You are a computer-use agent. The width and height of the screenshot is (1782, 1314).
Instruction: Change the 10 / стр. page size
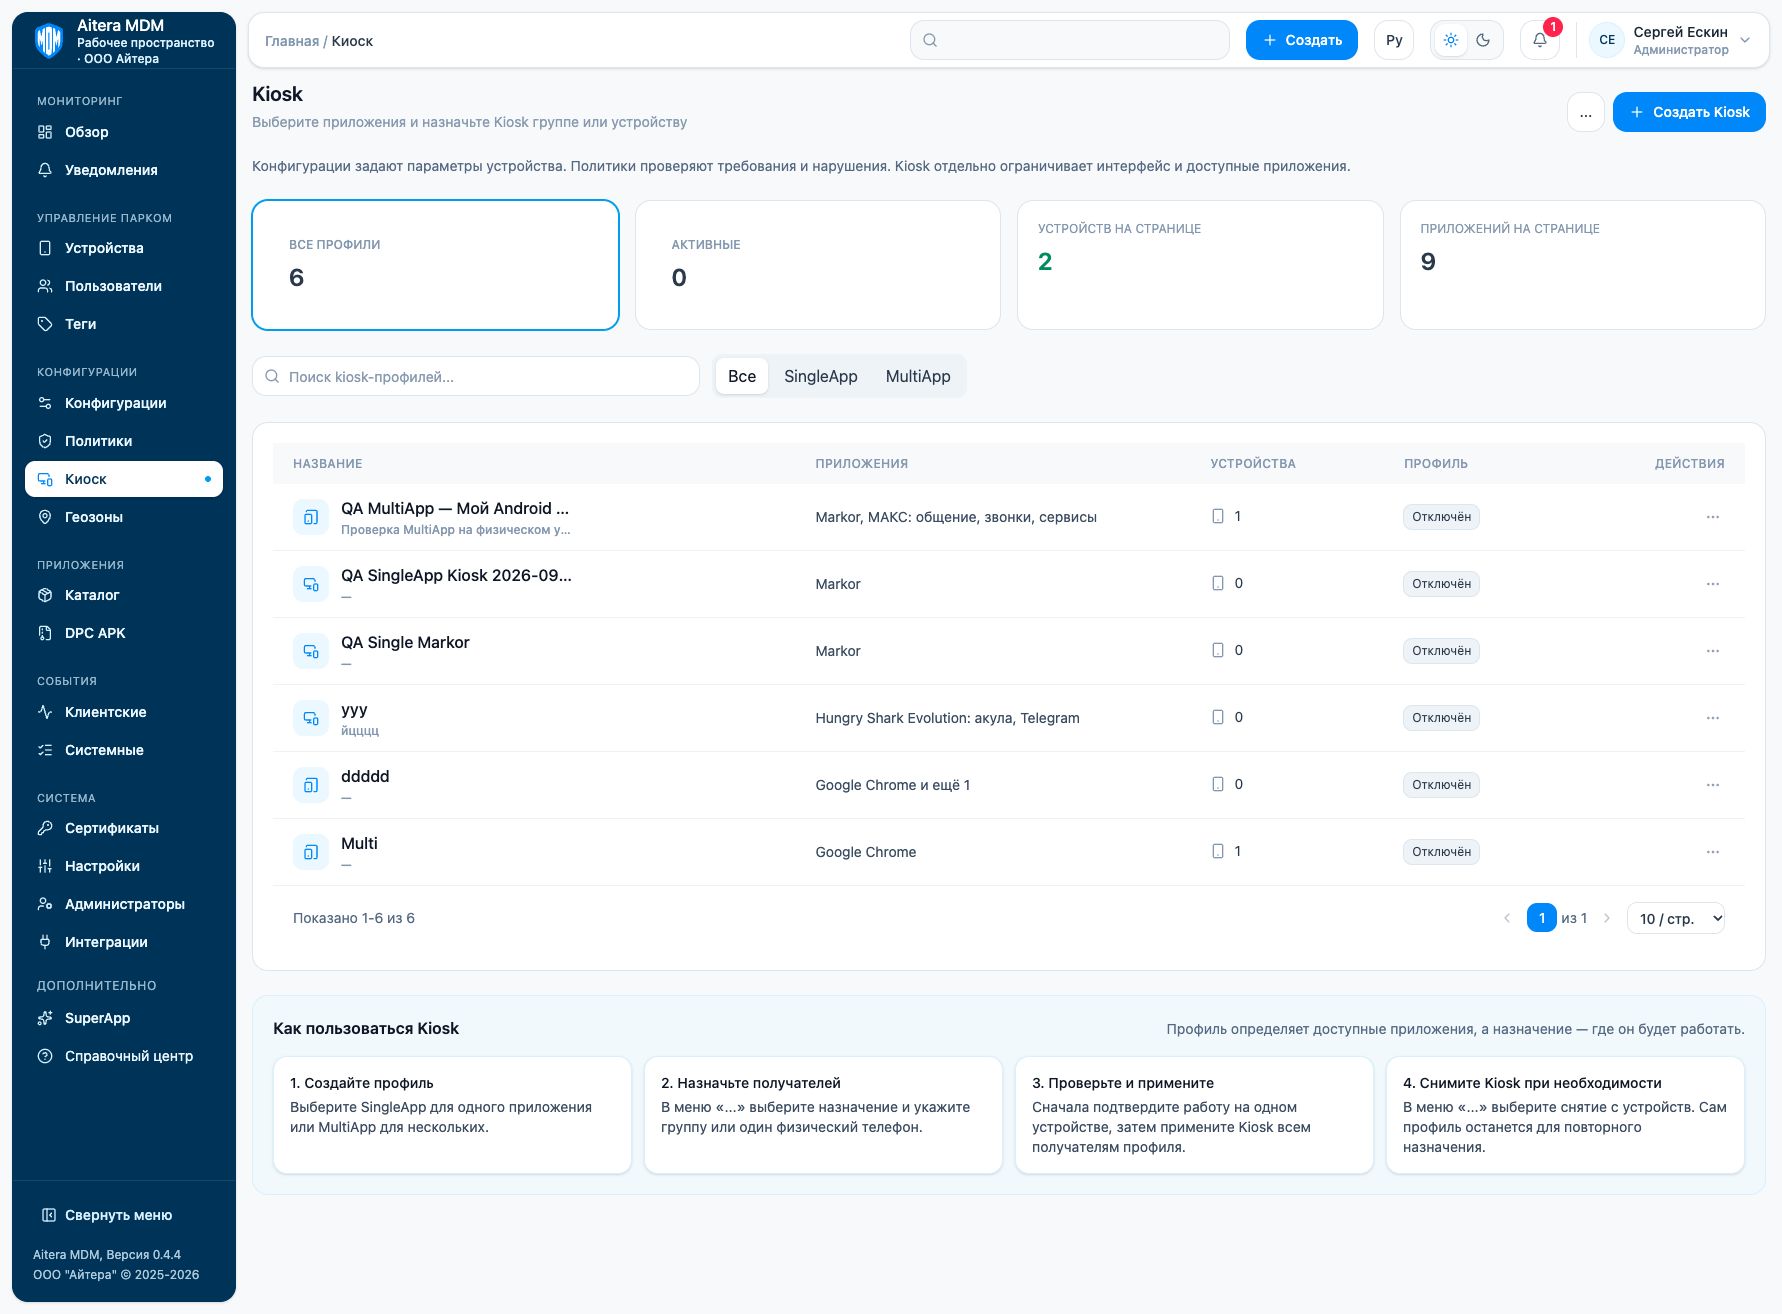tap(1676, 918)
